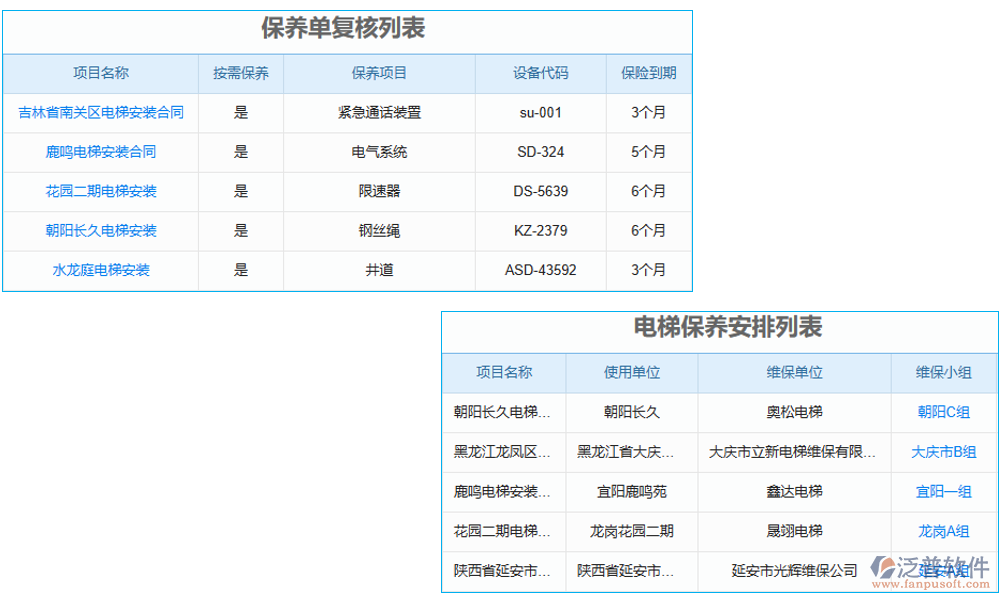Click the 项目名称 column header

coord(100,73)
